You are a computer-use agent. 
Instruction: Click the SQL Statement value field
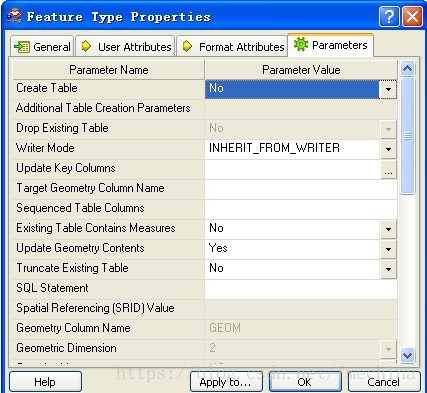click(x=301, y=289)
